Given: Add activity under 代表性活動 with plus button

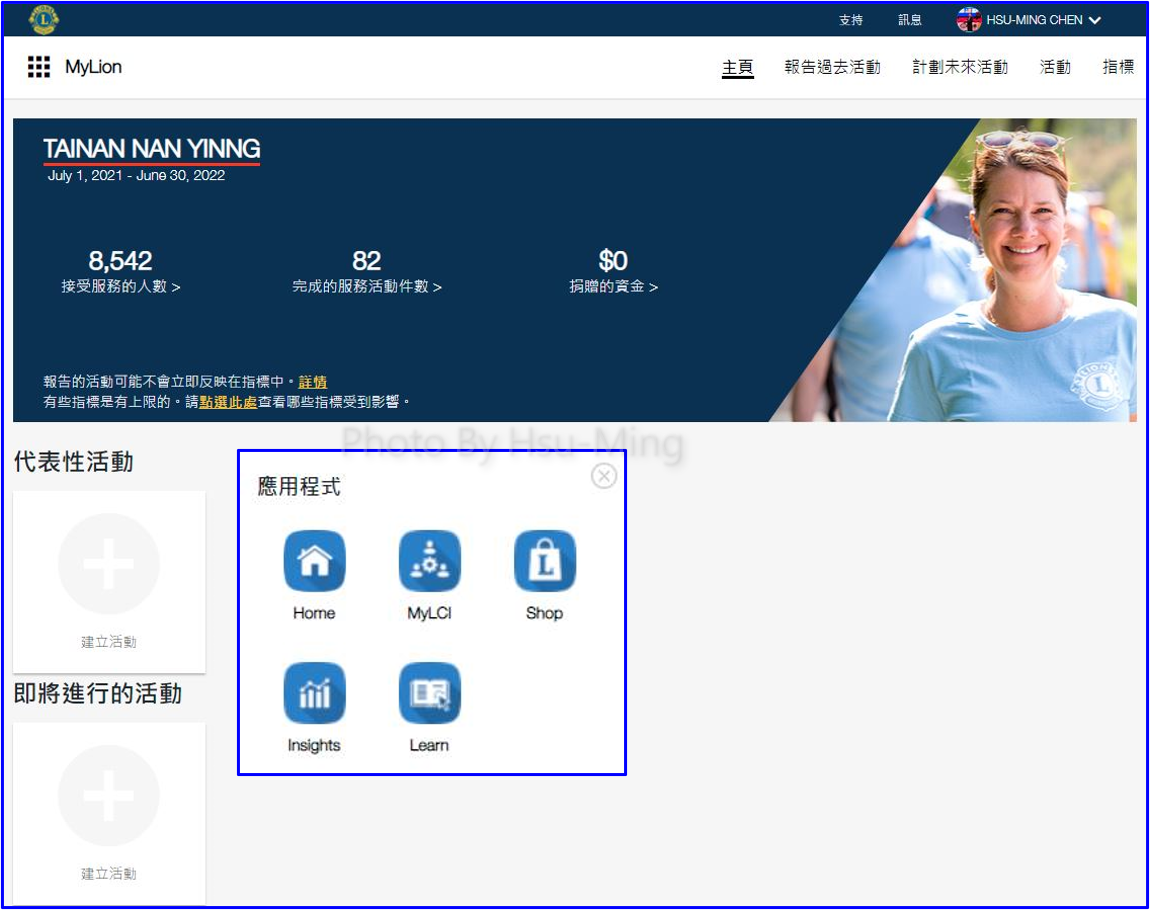Looking at the screenshot, I should 108,564.
